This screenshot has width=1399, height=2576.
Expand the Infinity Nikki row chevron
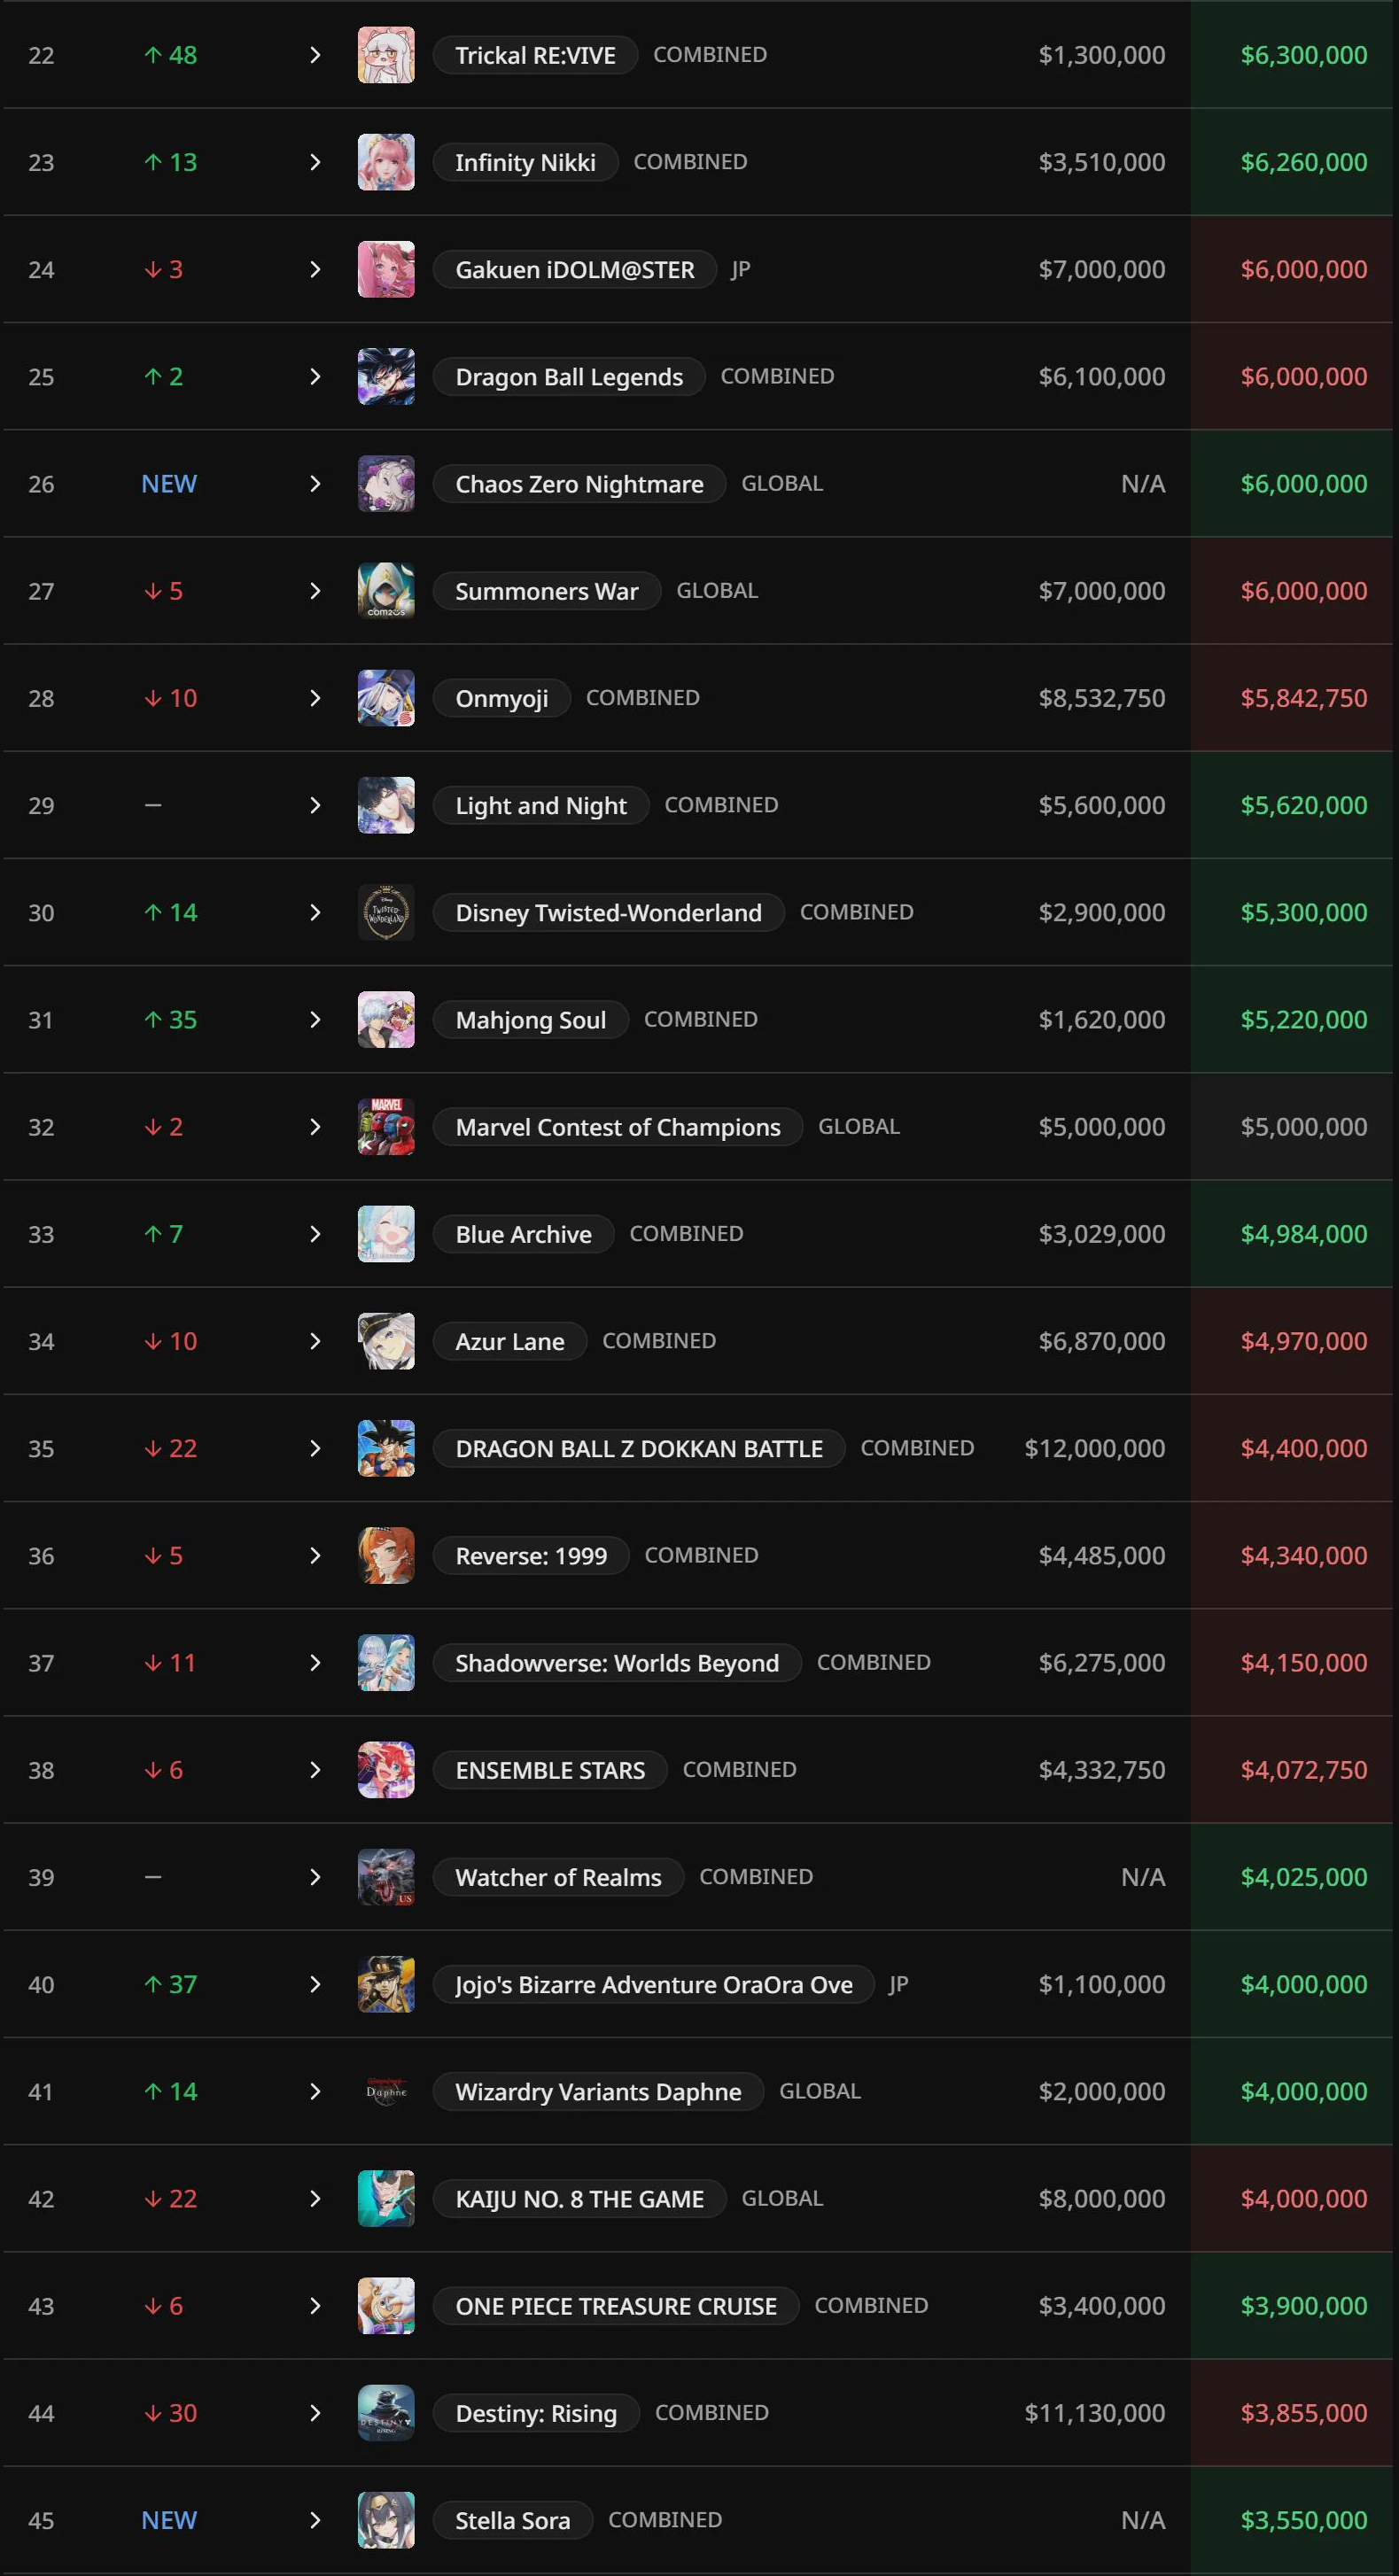pyautogui.click(x=315, y=162)
